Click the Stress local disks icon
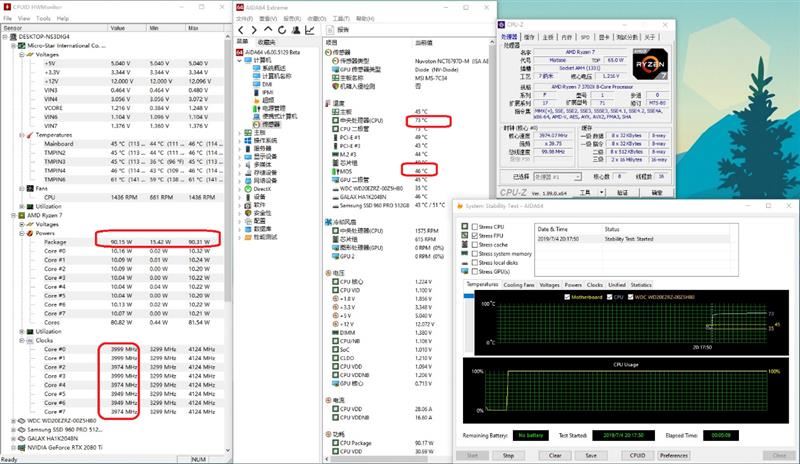 pyautogui.click(x=465, y=262)
